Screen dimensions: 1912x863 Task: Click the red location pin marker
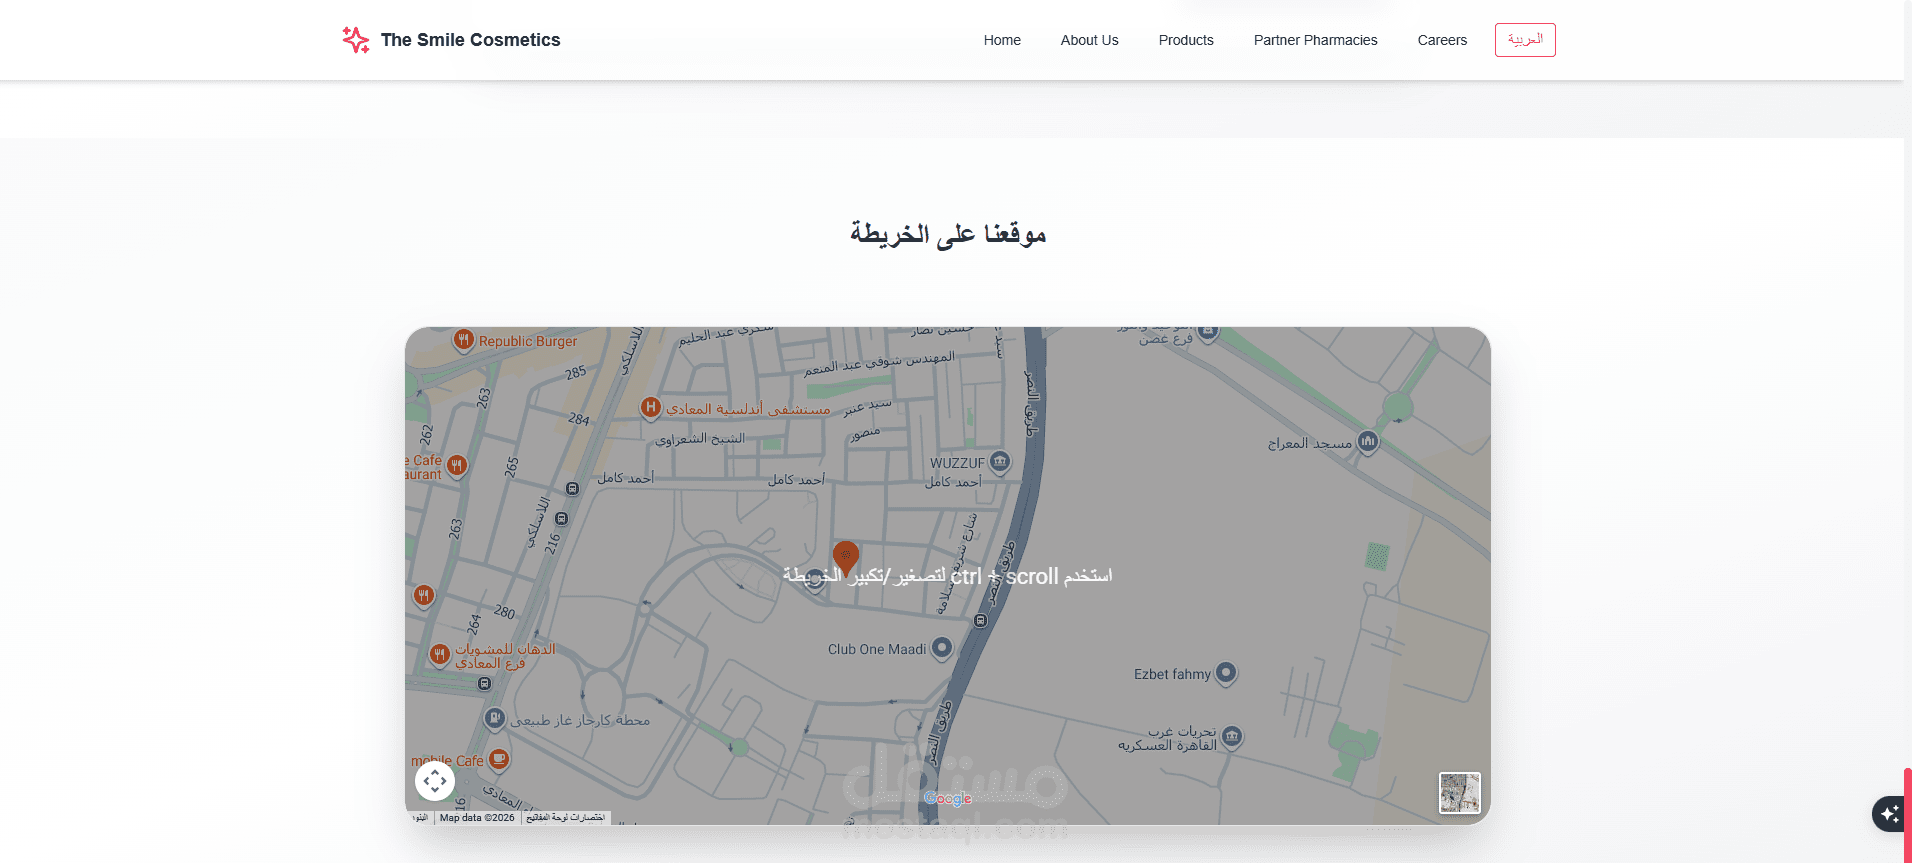[x=846, y=558]
